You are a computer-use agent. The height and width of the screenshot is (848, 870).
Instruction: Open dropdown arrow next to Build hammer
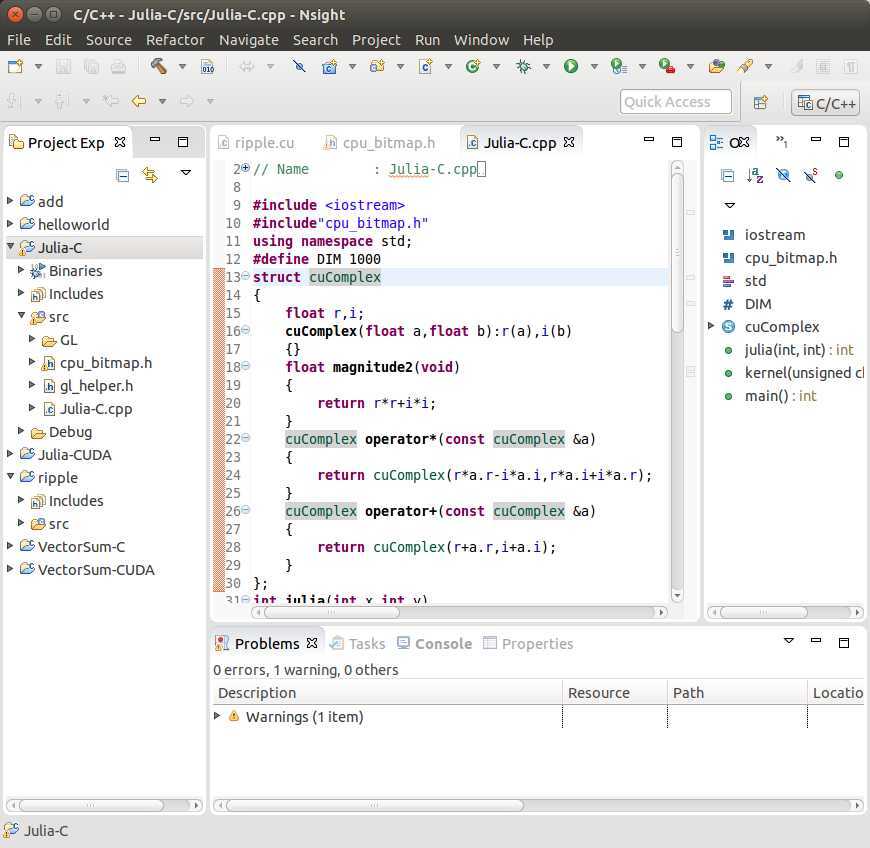click(181, 67)
